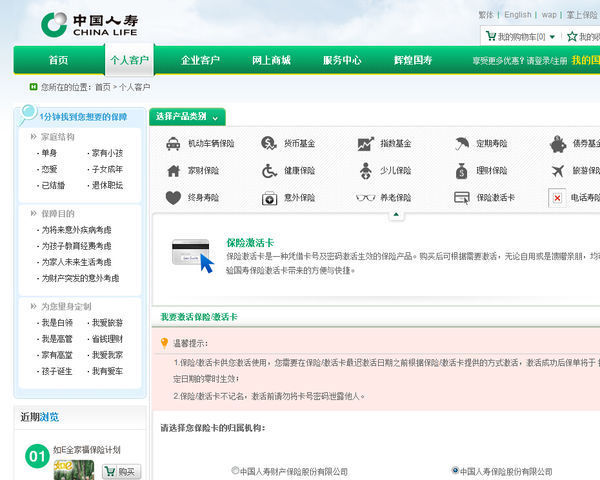Click the orange pin icon beside 温馨提示
600x480 pixels.
pos(164,343)
